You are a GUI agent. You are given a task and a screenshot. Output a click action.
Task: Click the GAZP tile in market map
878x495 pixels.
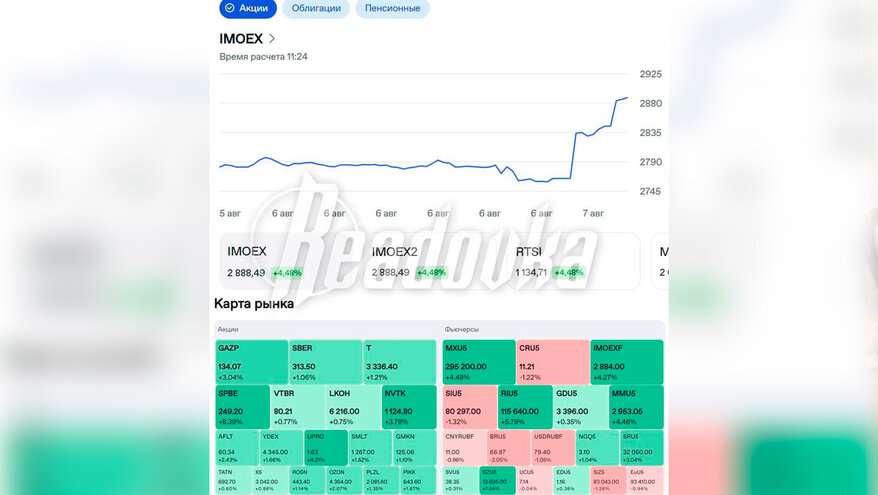(x=251, y=361)
